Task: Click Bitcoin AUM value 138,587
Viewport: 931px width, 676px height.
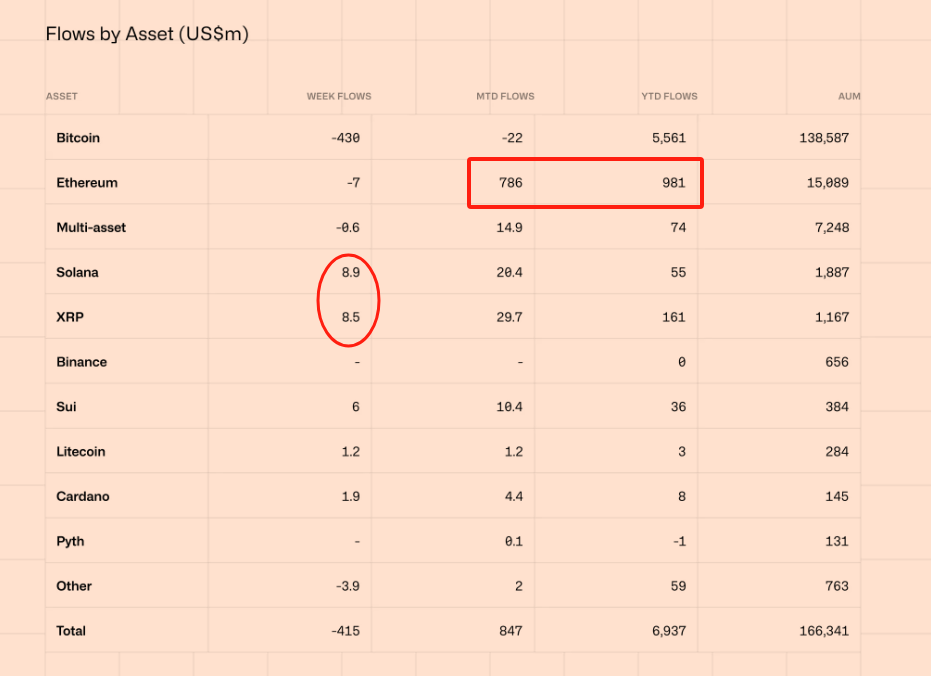Action: pos(824,138)
